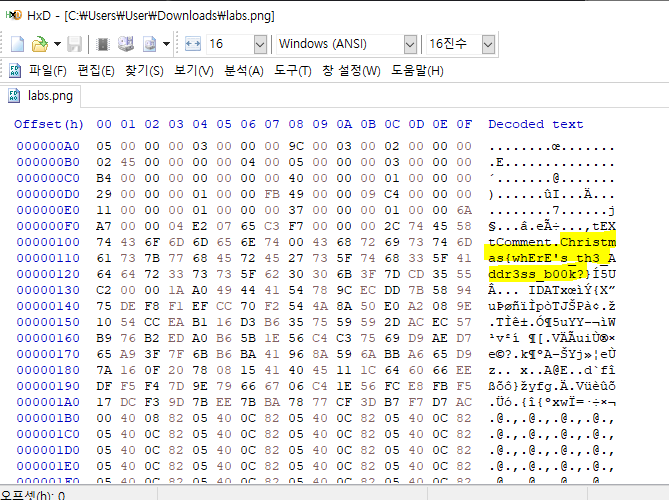The image size is (669, 500).
Task: Click the 오프셋(h): 0 status bar entry
Action: point(33,495)
